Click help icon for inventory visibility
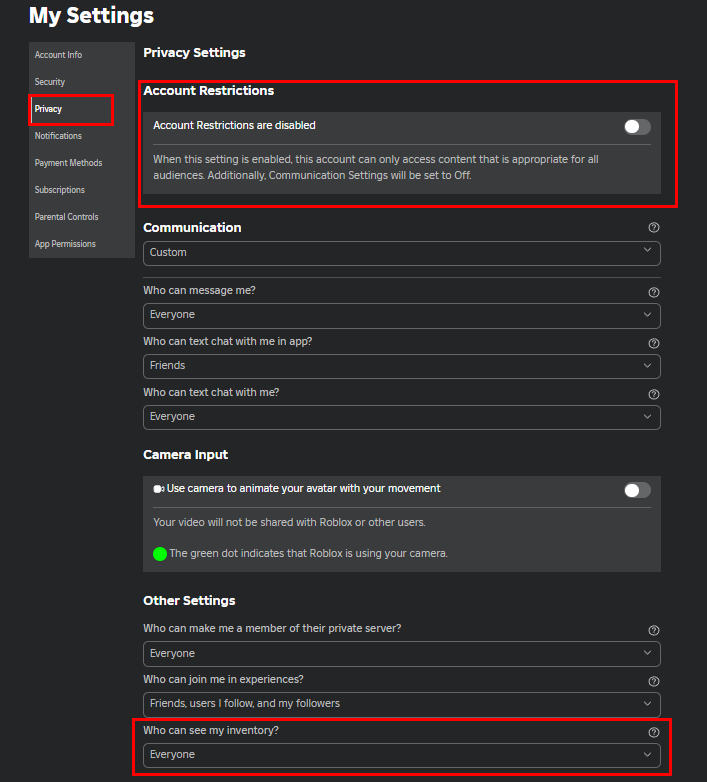This screenshot has height=782, width=707. (653, 732)
